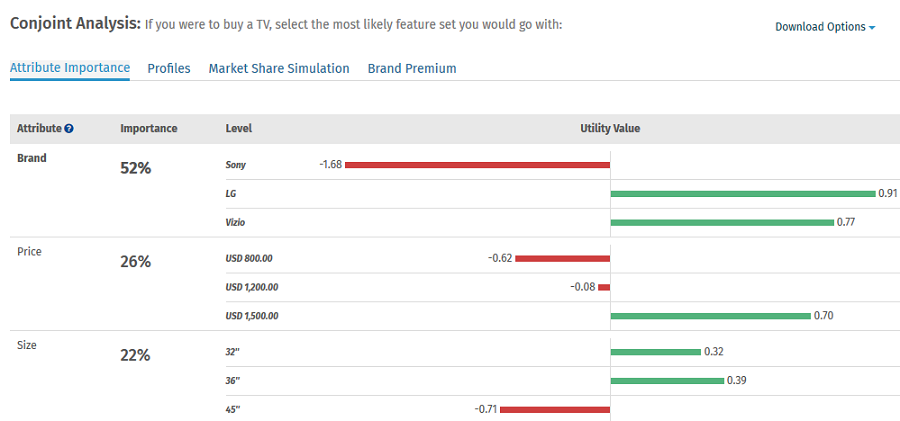900x421 pixels.
Task: Click the green LG utility bar
Action: tap(742, 193)
